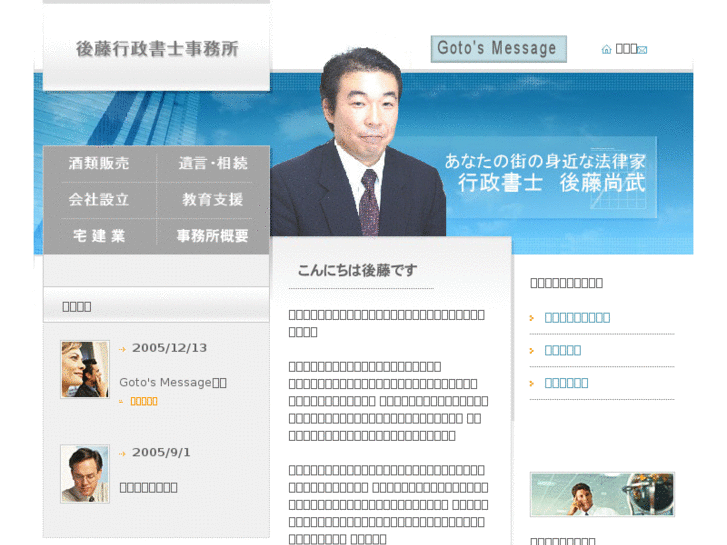Open the 酒類販売 menu item
Screen dimensions: 727x545
(99, 164)
